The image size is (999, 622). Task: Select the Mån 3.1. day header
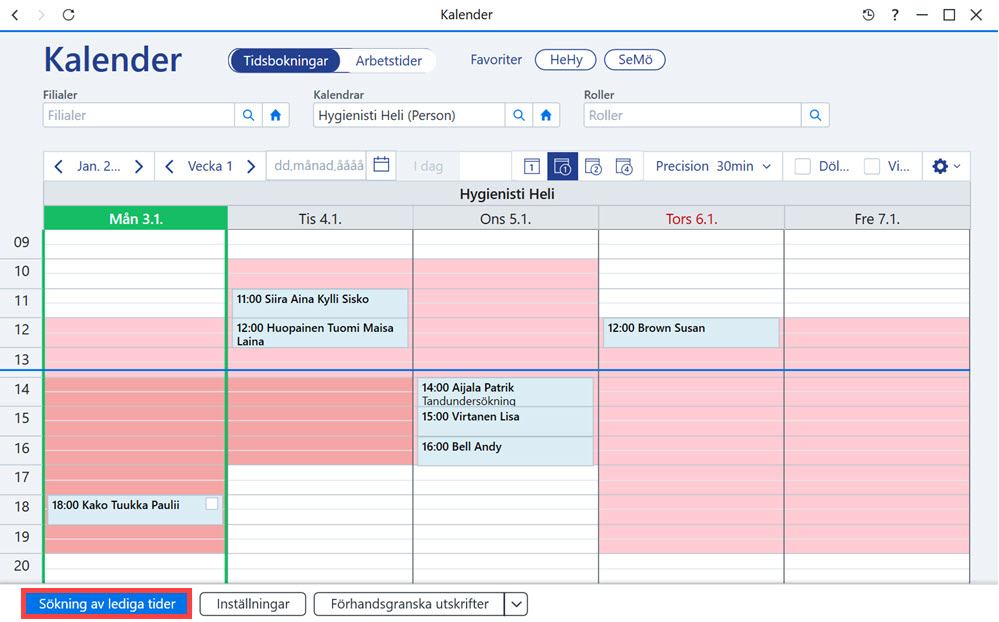tap(136, 219)
